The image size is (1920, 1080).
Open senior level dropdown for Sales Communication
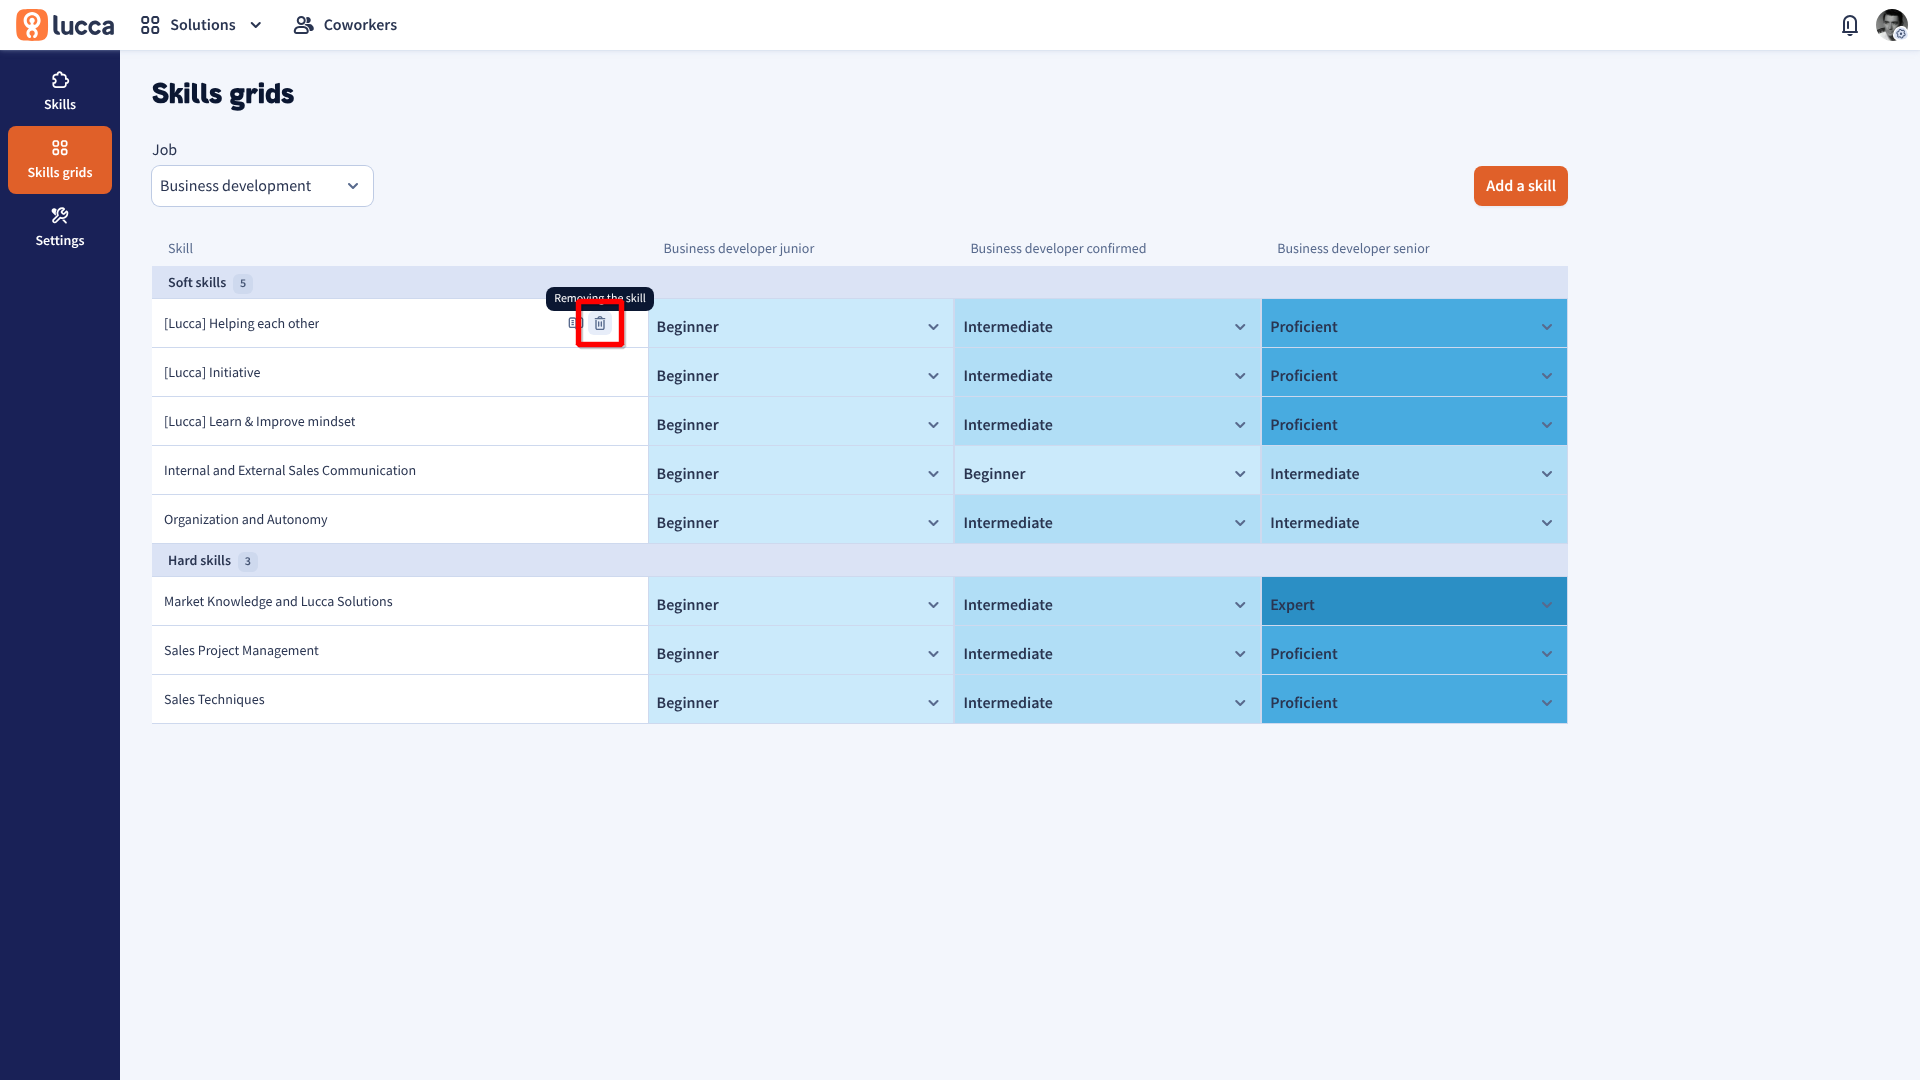(1414, 471)
